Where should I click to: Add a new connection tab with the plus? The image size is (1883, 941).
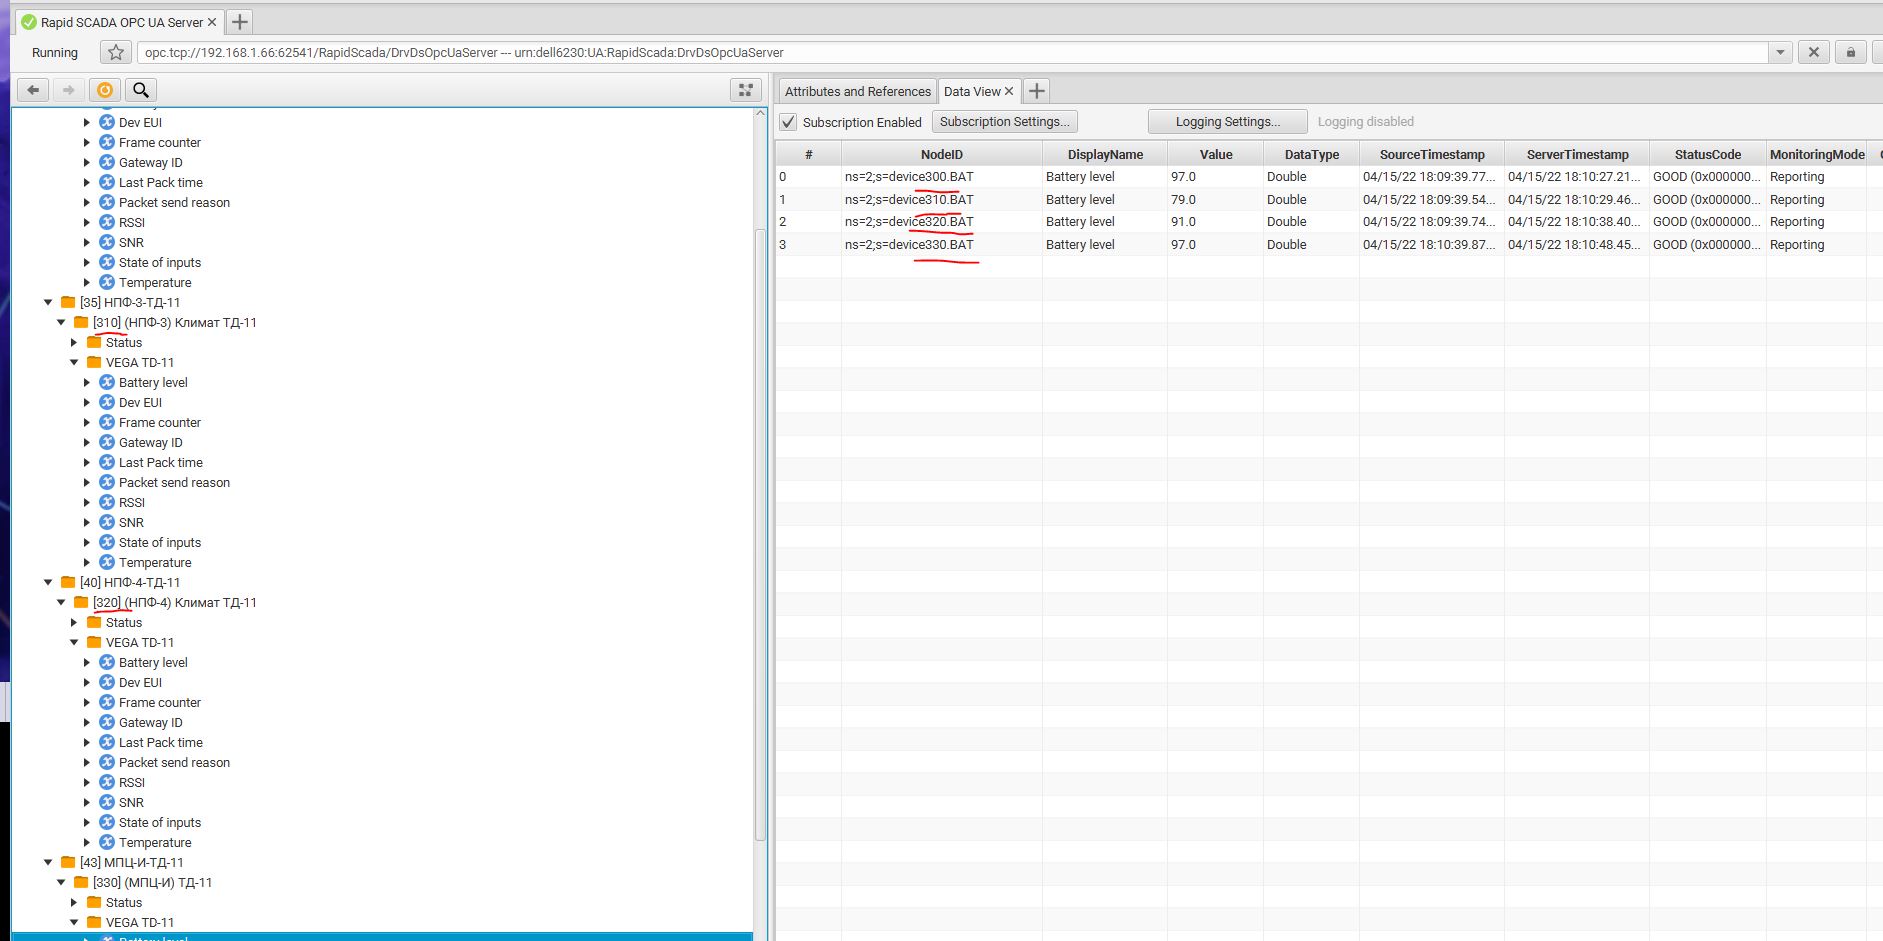[239, 22]
